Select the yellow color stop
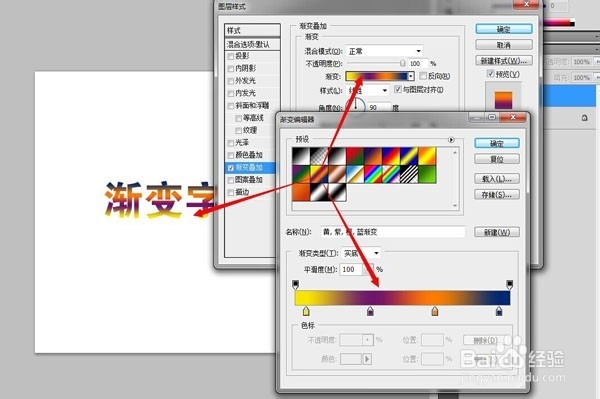Screen dimensions: 600x399 pos(306,311)
